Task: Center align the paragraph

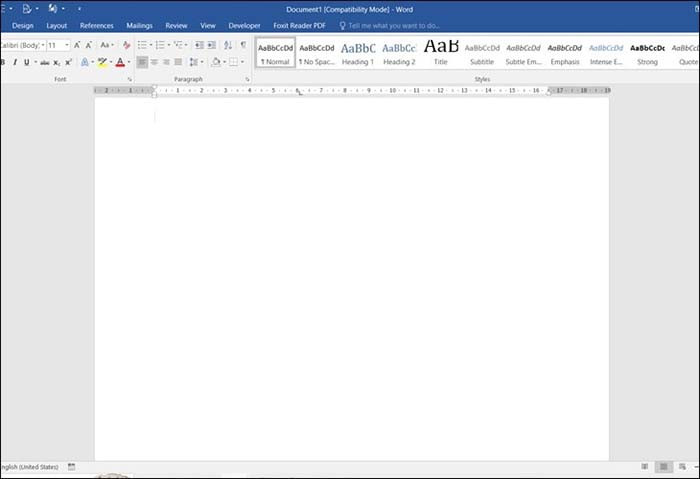Action: coord(154,62)
